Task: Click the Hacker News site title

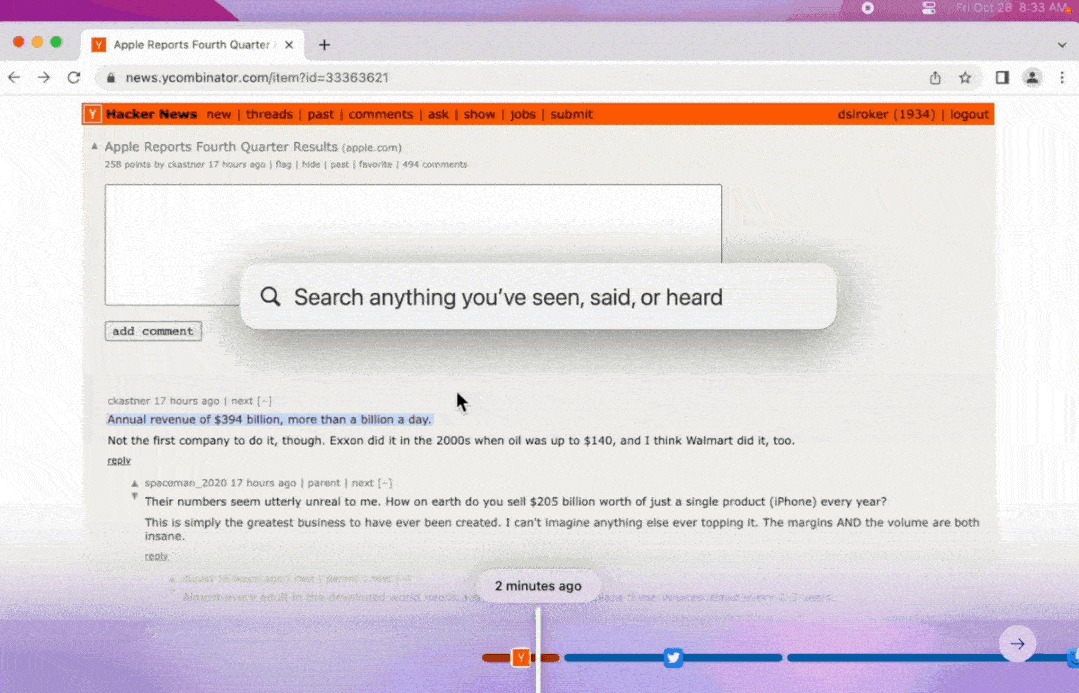Action: (x=151, y=114)
